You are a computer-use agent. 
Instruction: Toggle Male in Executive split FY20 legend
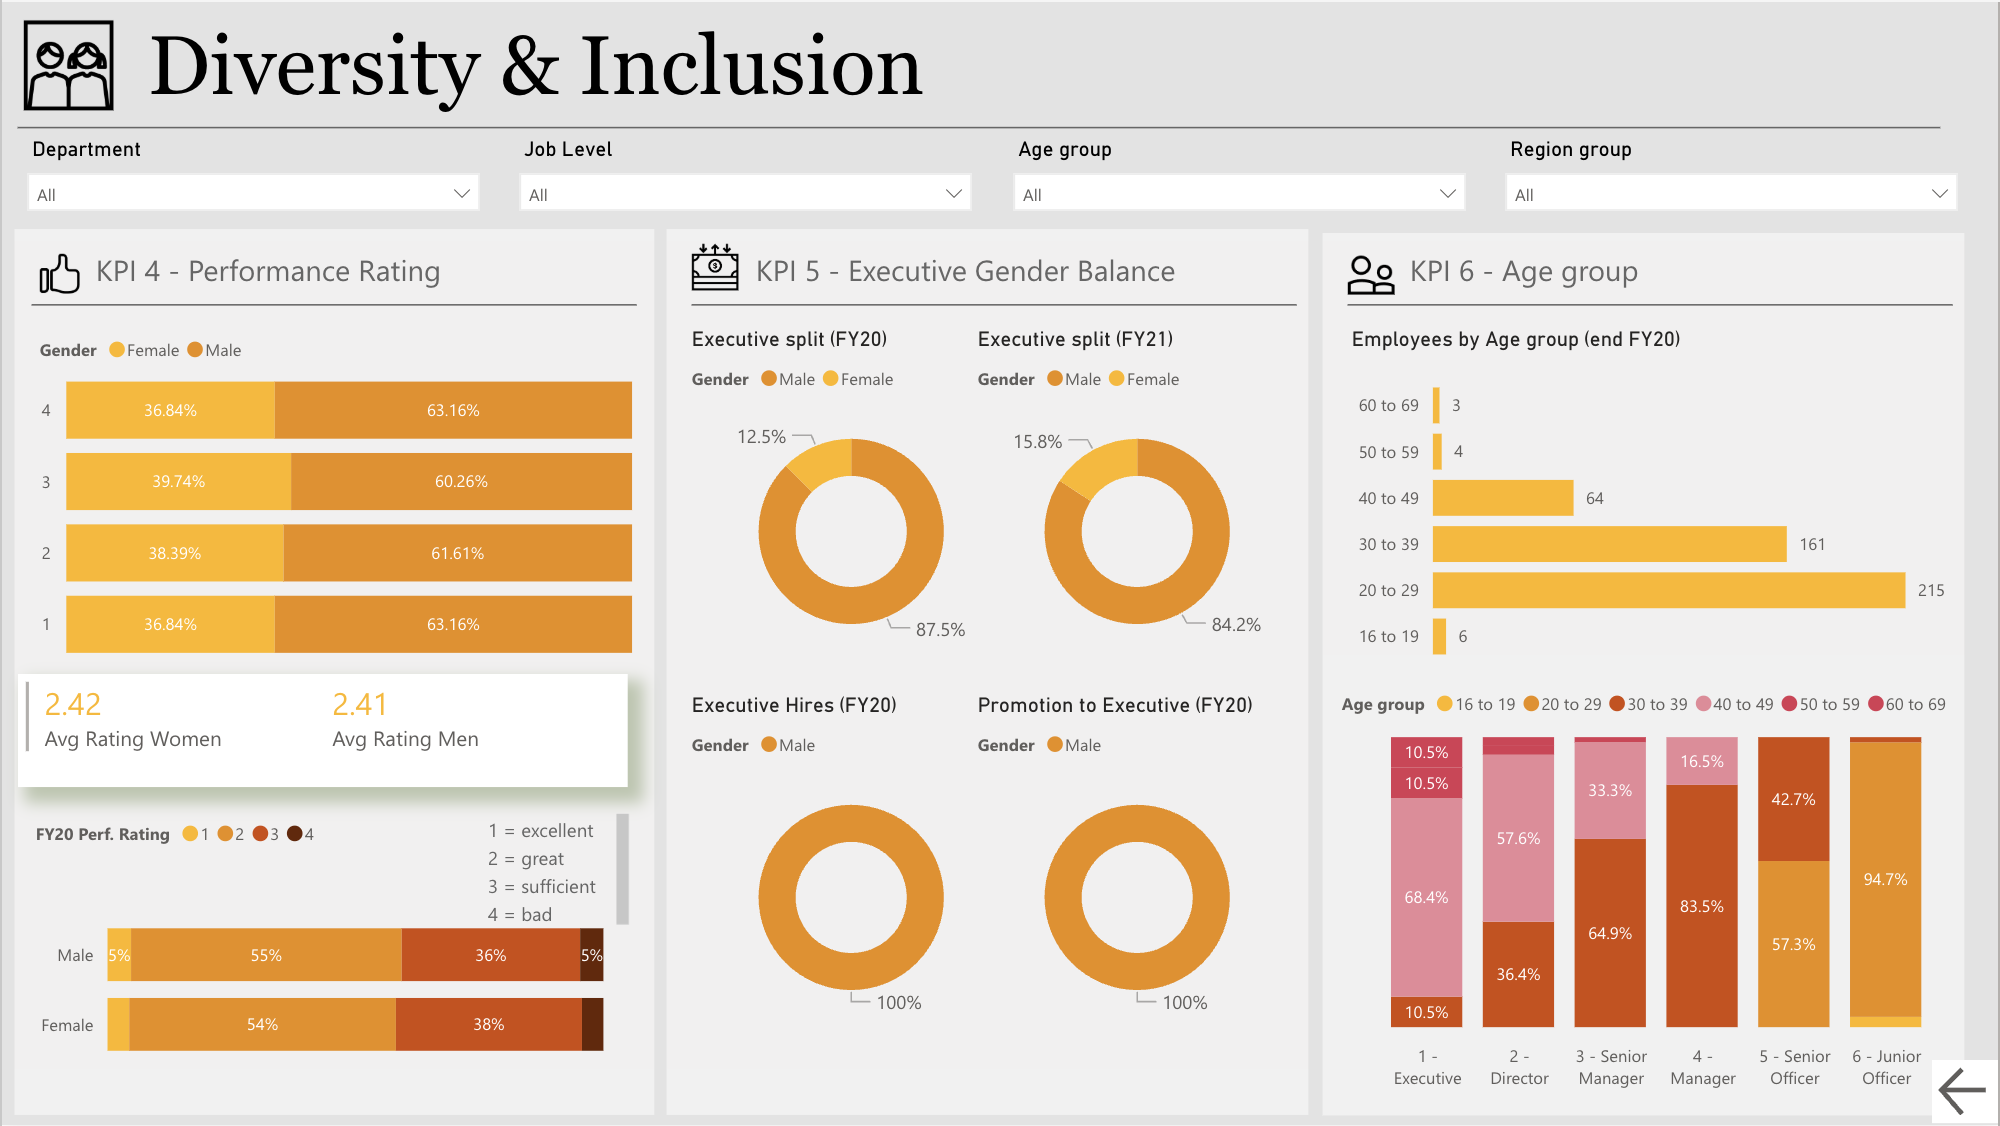tap(788, 379)
